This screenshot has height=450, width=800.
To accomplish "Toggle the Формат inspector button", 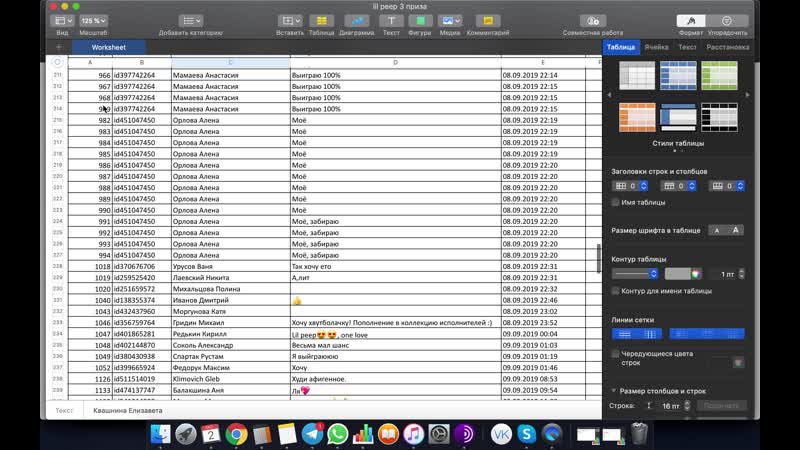I will click(691, 21).
